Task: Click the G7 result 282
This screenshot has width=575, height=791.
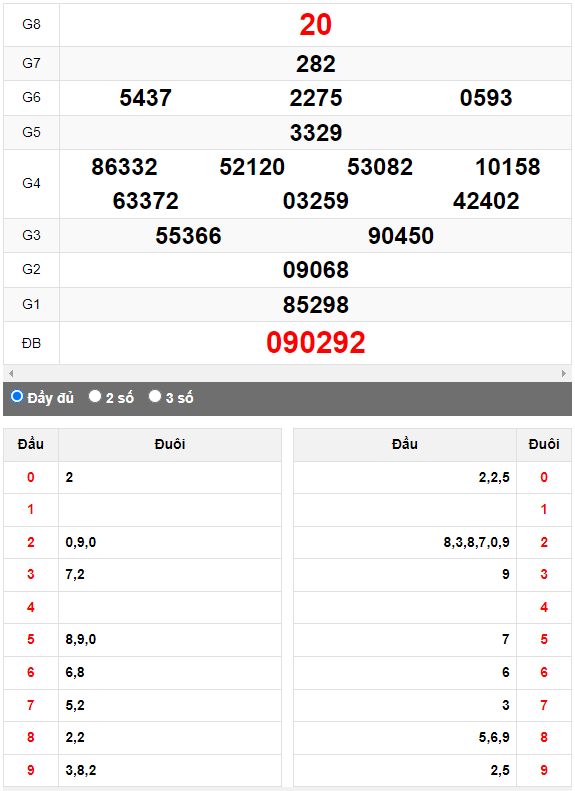Action: [316, 64]
